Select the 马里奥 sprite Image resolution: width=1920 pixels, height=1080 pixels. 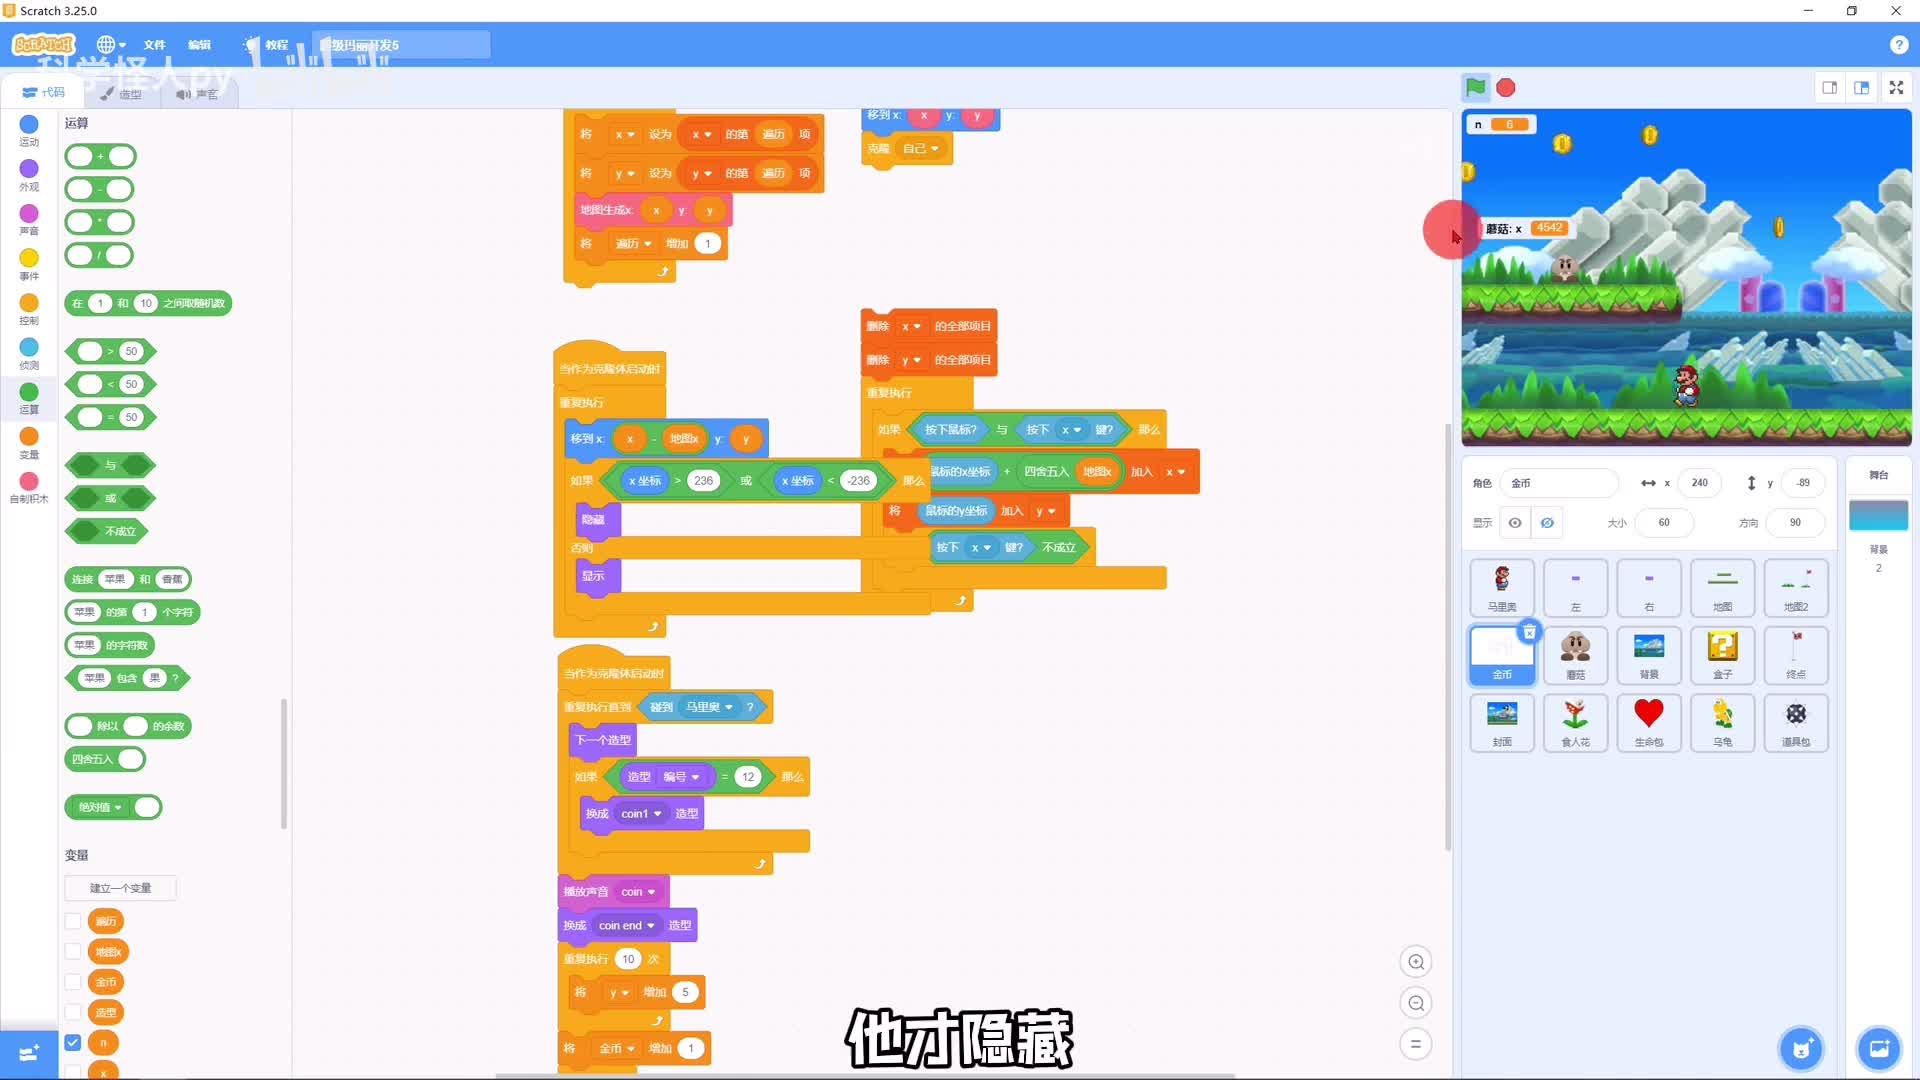[1502, 588]
